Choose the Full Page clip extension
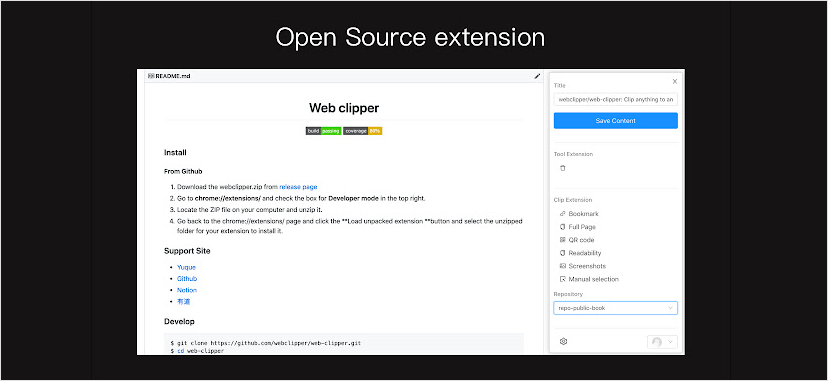The width and height of the screenshot is (828, 381). (x=578, y=227)
